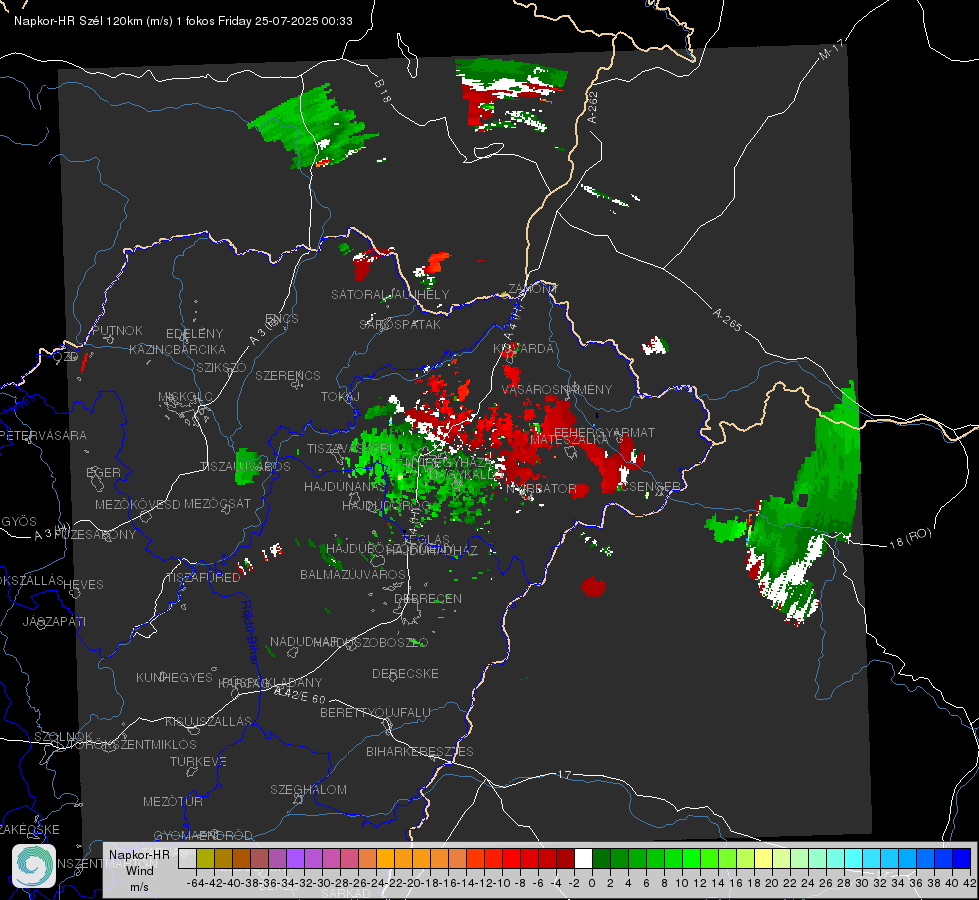979x900 pixels.
Task: Click the DEBRECEN city label
Action: point(428,598)
